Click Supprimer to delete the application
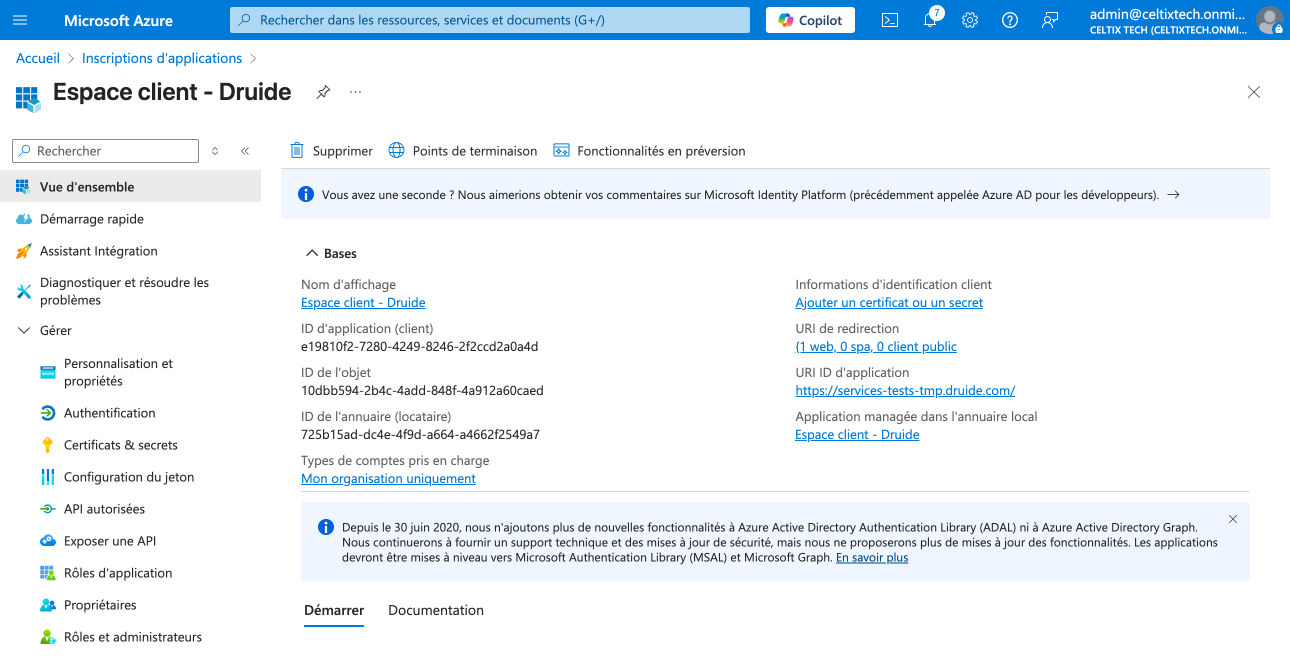 [331, 151]
